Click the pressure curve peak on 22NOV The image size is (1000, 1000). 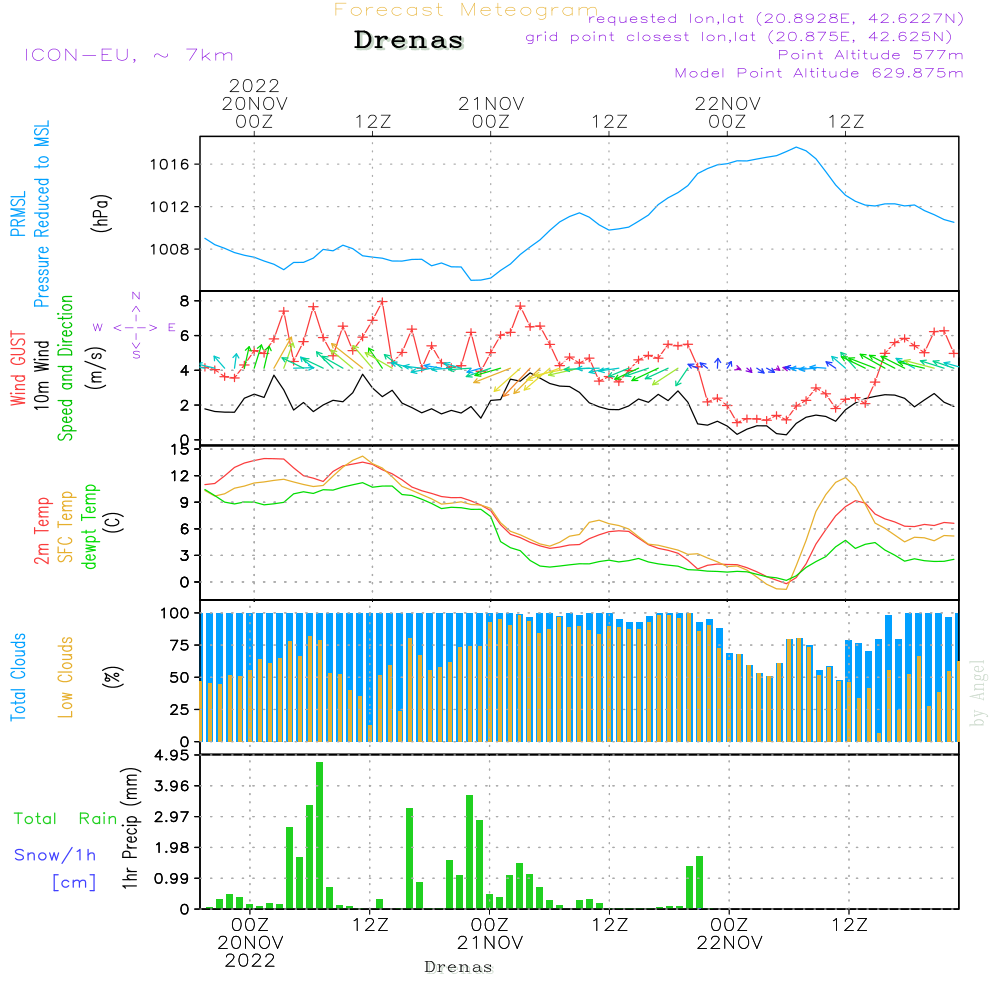796,147
